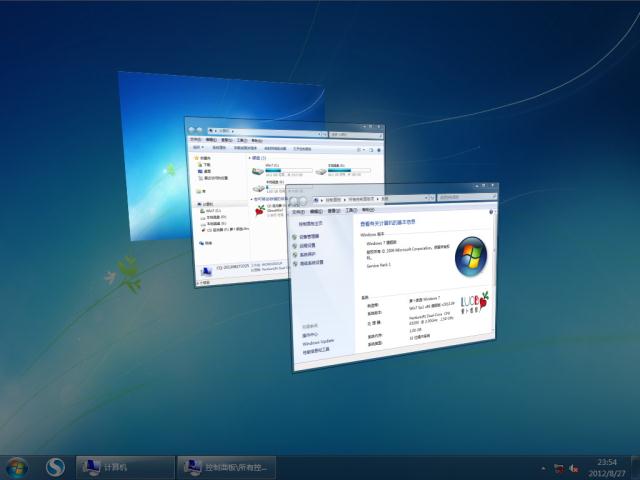Screen dimensions: 640x480
Task: Select the radish CD drive icon
Action: coord(260,210)
